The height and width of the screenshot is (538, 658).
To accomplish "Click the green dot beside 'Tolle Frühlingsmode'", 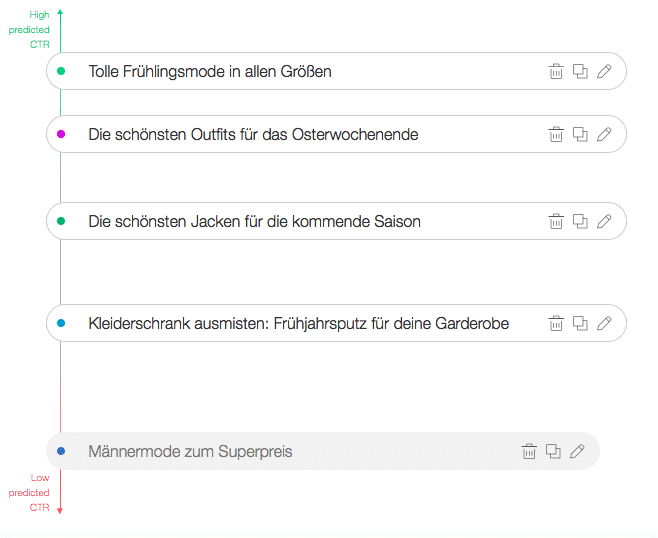I will click(x=61, y=71).
